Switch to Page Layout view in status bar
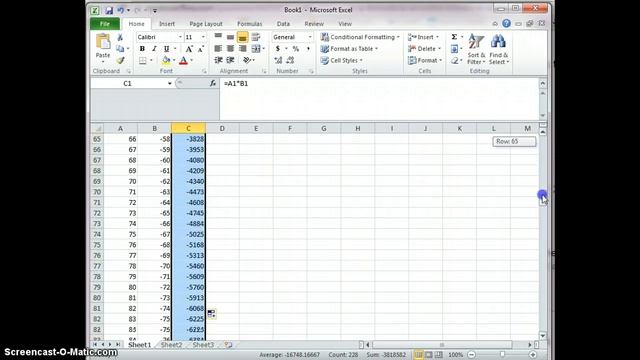Viewport: 640px width, 360px height. [x=429, y=355]
